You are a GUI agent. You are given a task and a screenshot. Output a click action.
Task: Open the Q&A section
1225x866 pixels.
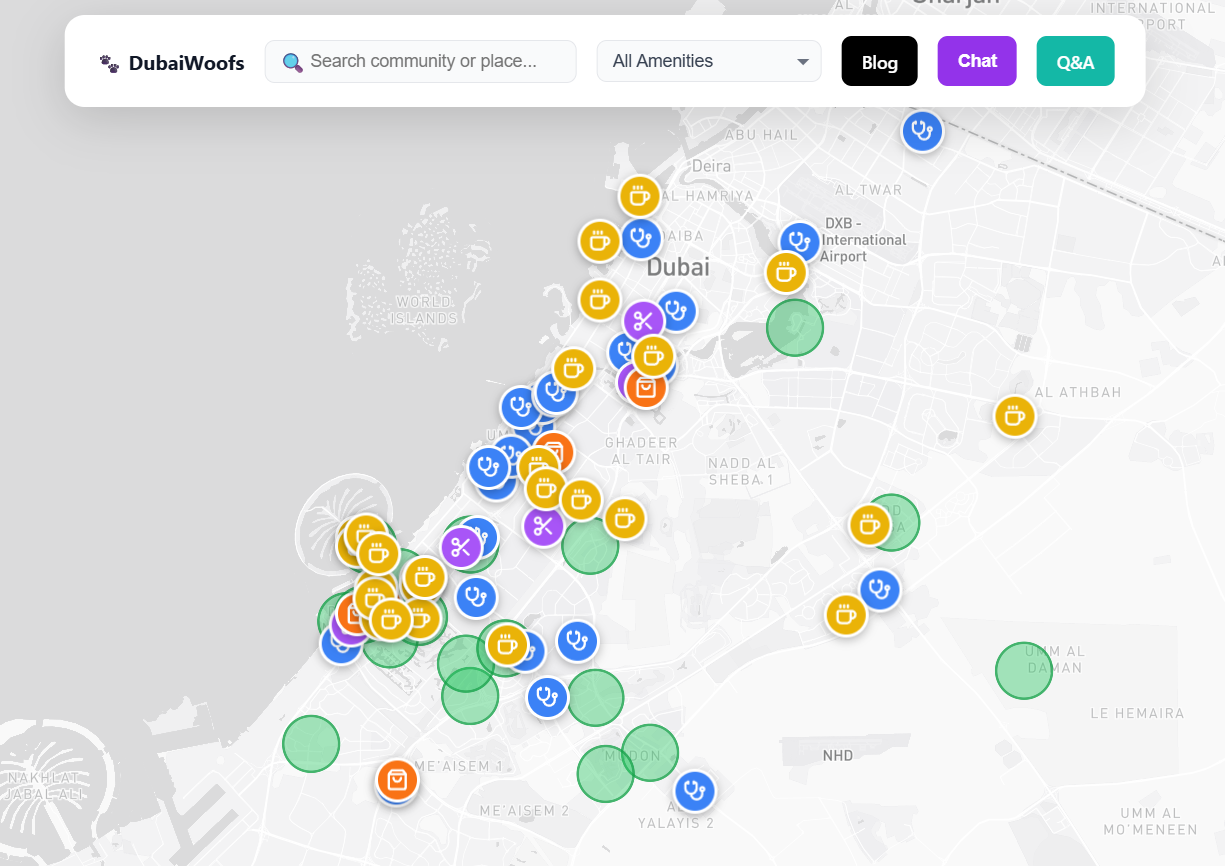click(x=1075, y=60)
